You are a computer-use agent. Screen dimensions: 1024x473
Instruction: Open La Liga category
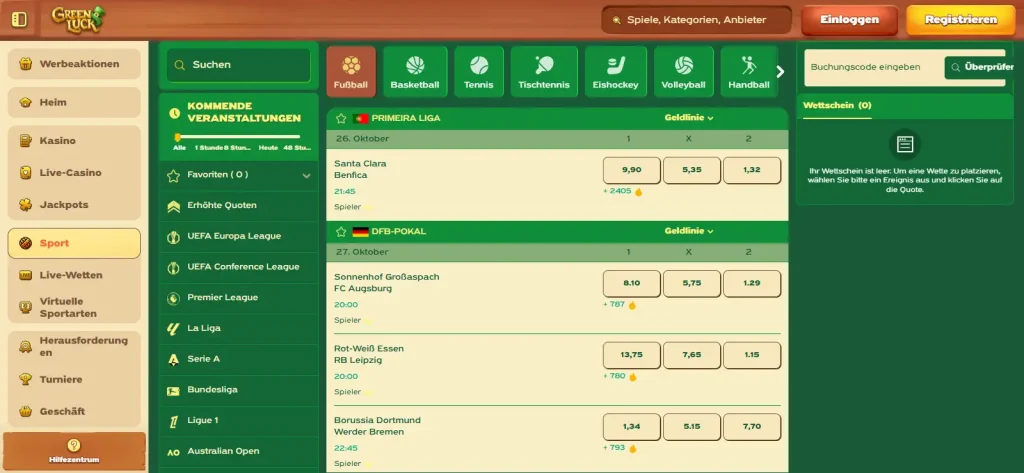[x=238, y=329]
